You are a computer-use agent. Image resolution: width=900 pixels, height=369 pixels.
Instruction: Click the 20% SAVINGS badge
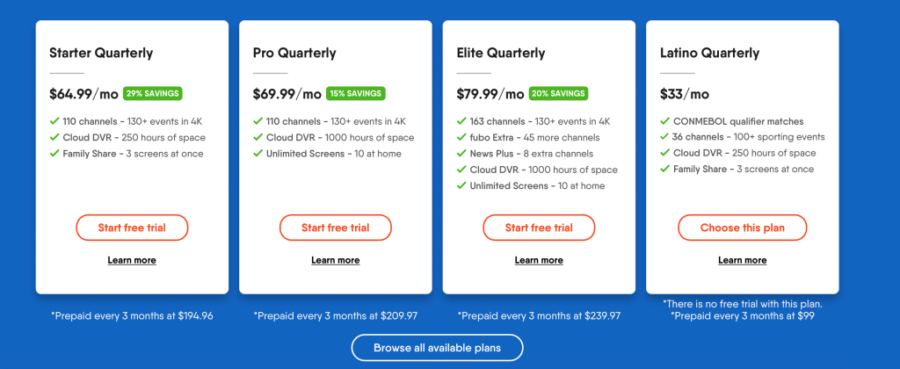(x=558, y=93)
